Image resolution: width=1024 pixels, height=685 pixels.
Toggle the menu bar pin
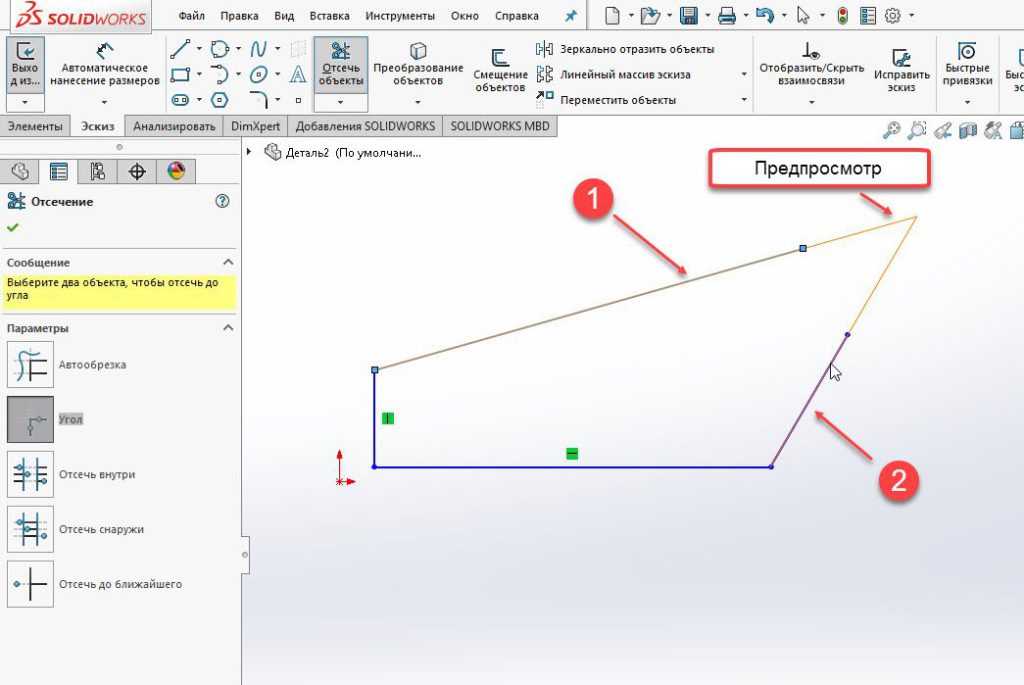(571, 16)
